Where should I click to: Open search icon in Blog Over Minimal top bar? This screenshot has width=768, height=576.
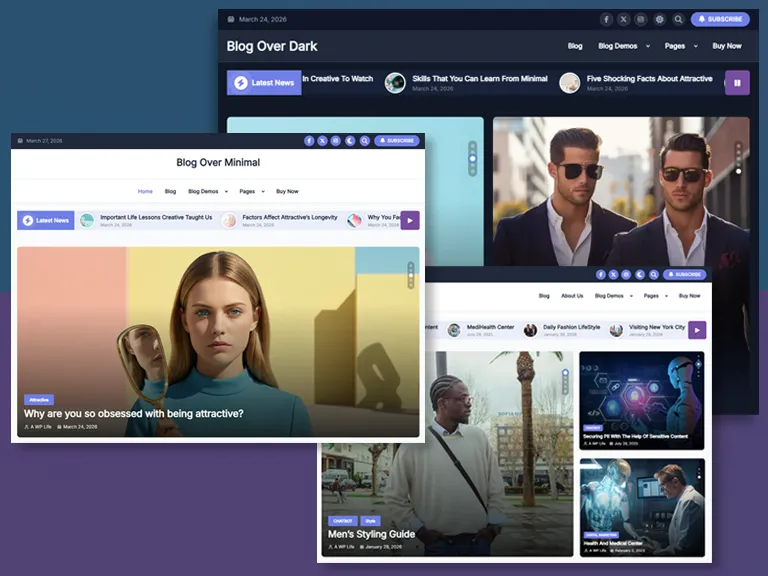[364, 141]
